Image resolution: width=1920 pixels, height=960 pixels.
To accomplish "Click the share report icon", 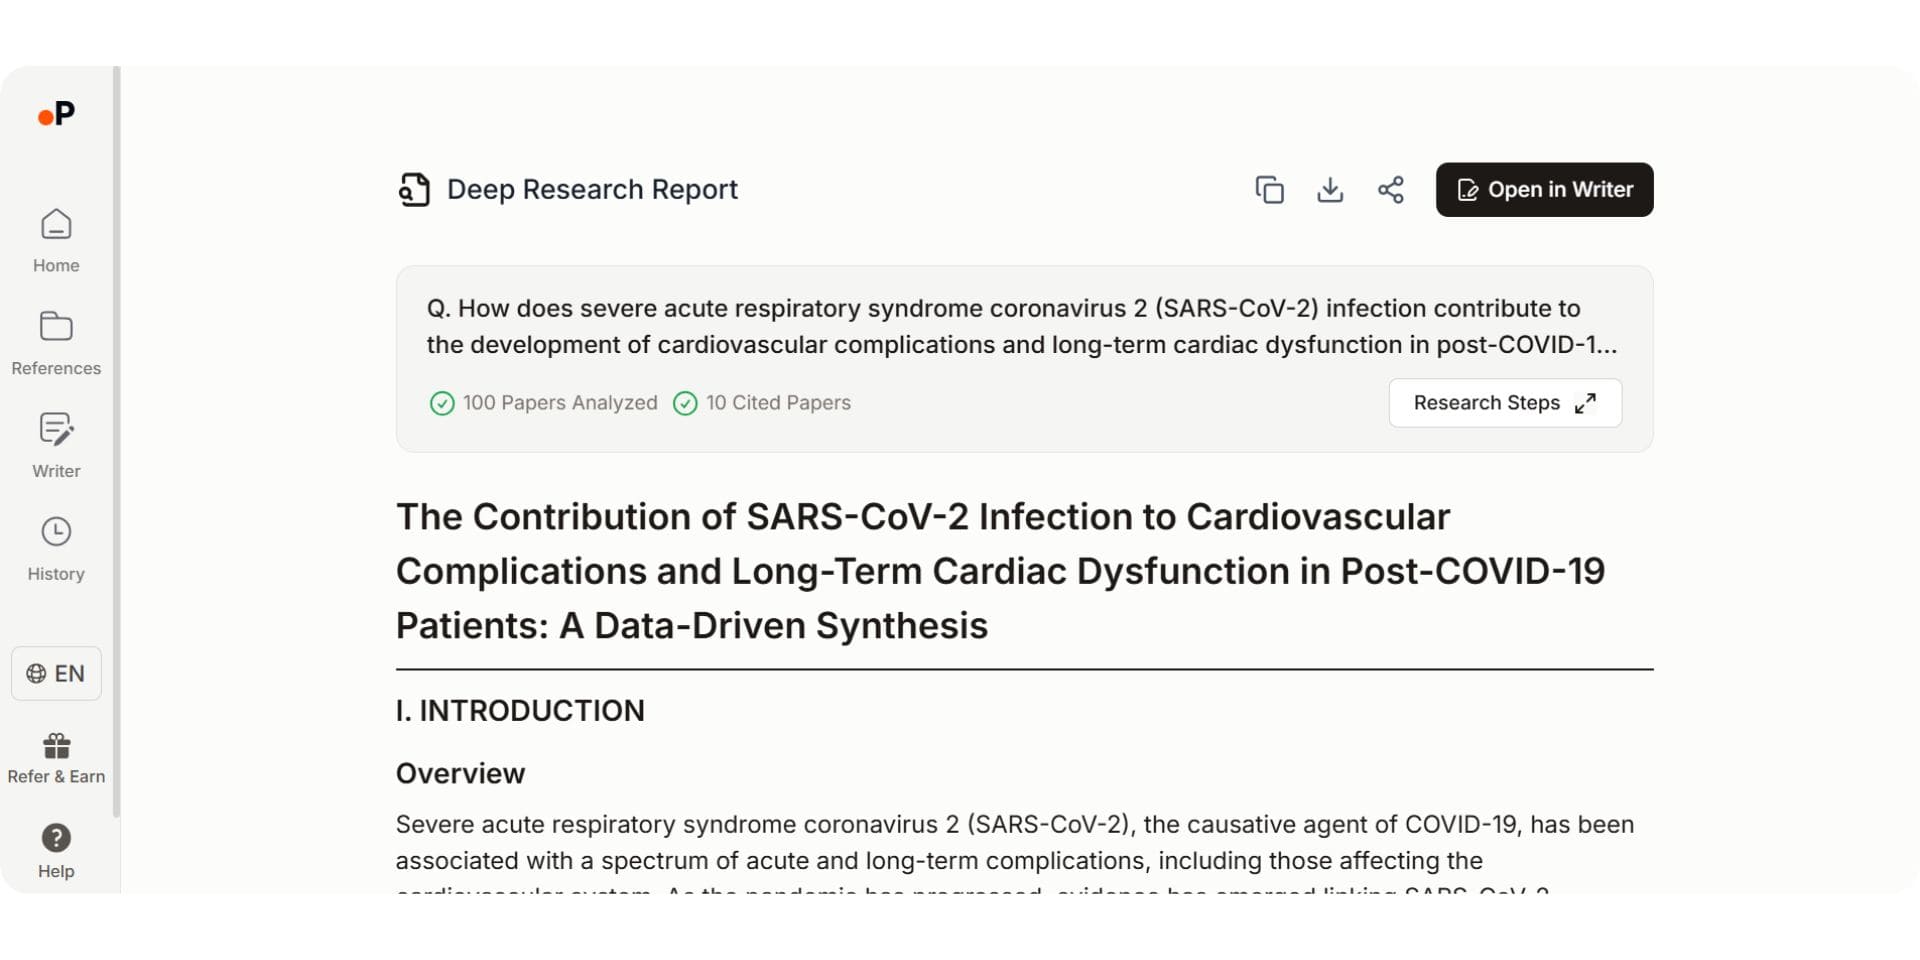I will point(1391,190).
